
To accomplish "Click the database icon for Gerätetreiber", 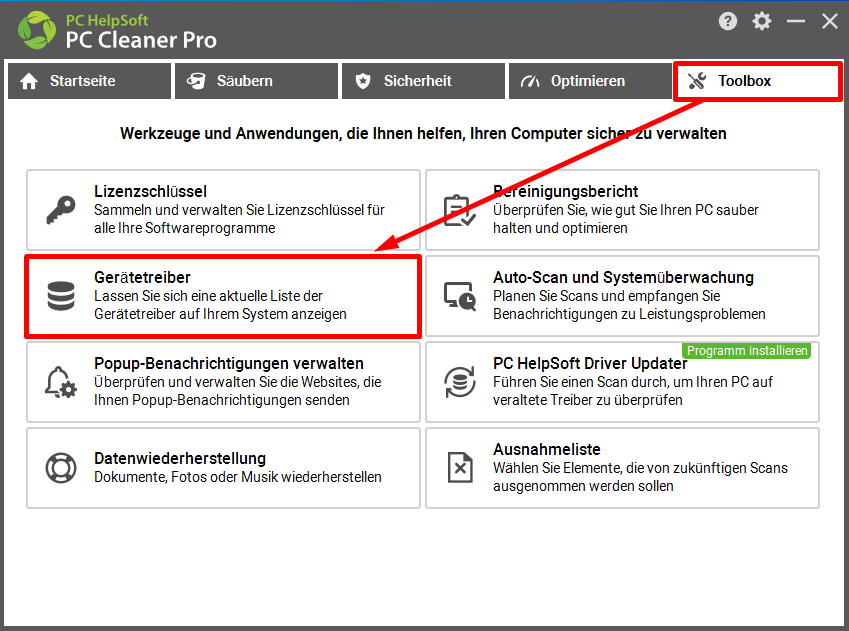I will pos(61,296).
